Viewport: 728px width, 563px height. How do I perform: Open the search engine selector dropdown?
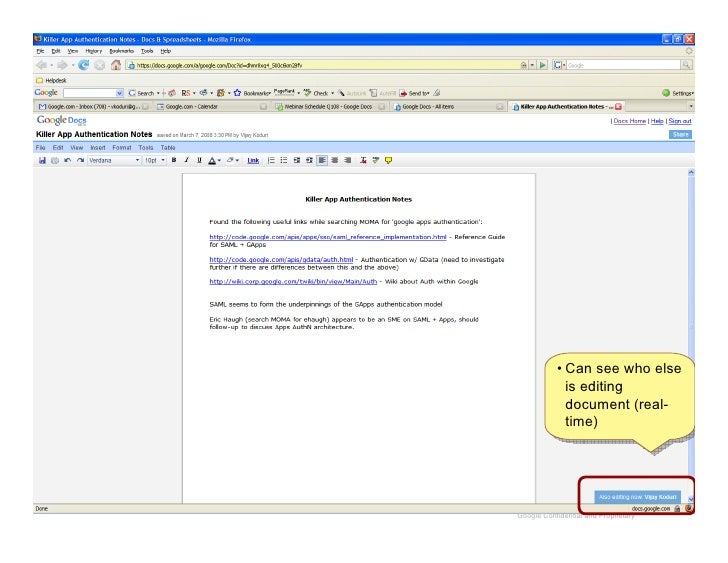point(559,65)
